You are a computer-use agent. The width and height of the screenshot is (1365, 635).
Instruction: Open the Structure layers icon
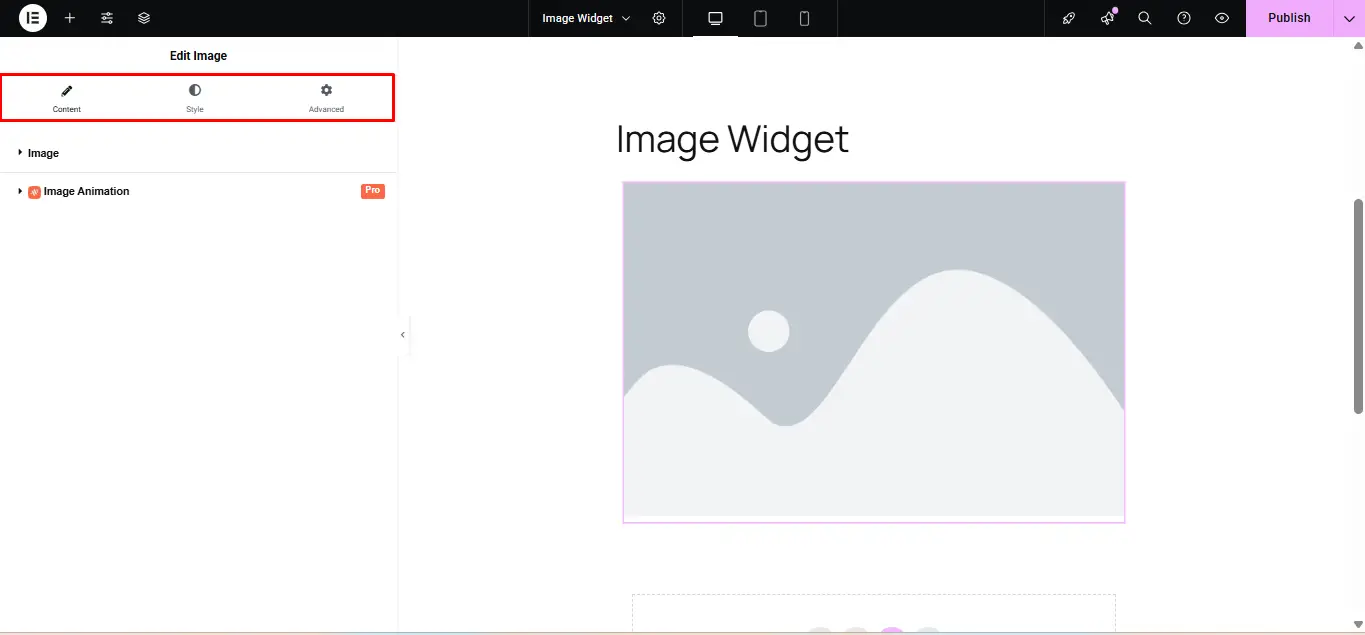tap(144, 18)
